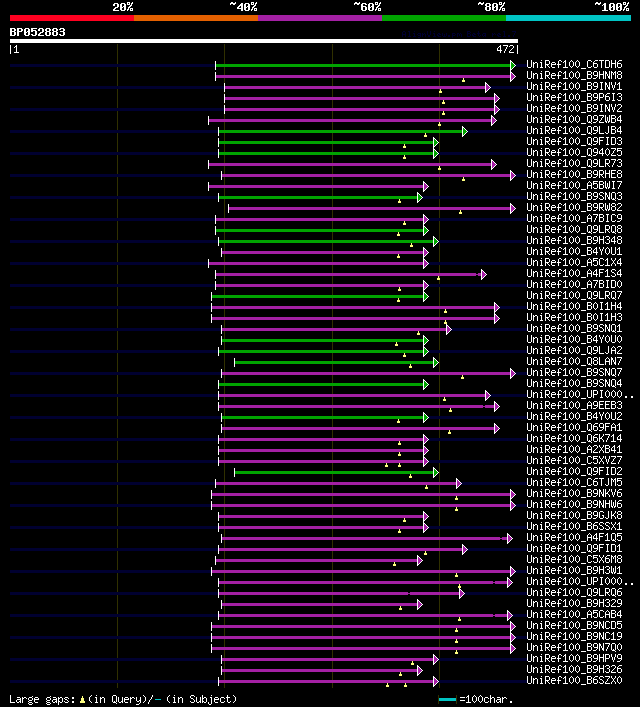The height and width of the screenshot is (707, 640).
Task: Click the UniRef100_A5CAB4 label
Action: click(x=574, y=615)
